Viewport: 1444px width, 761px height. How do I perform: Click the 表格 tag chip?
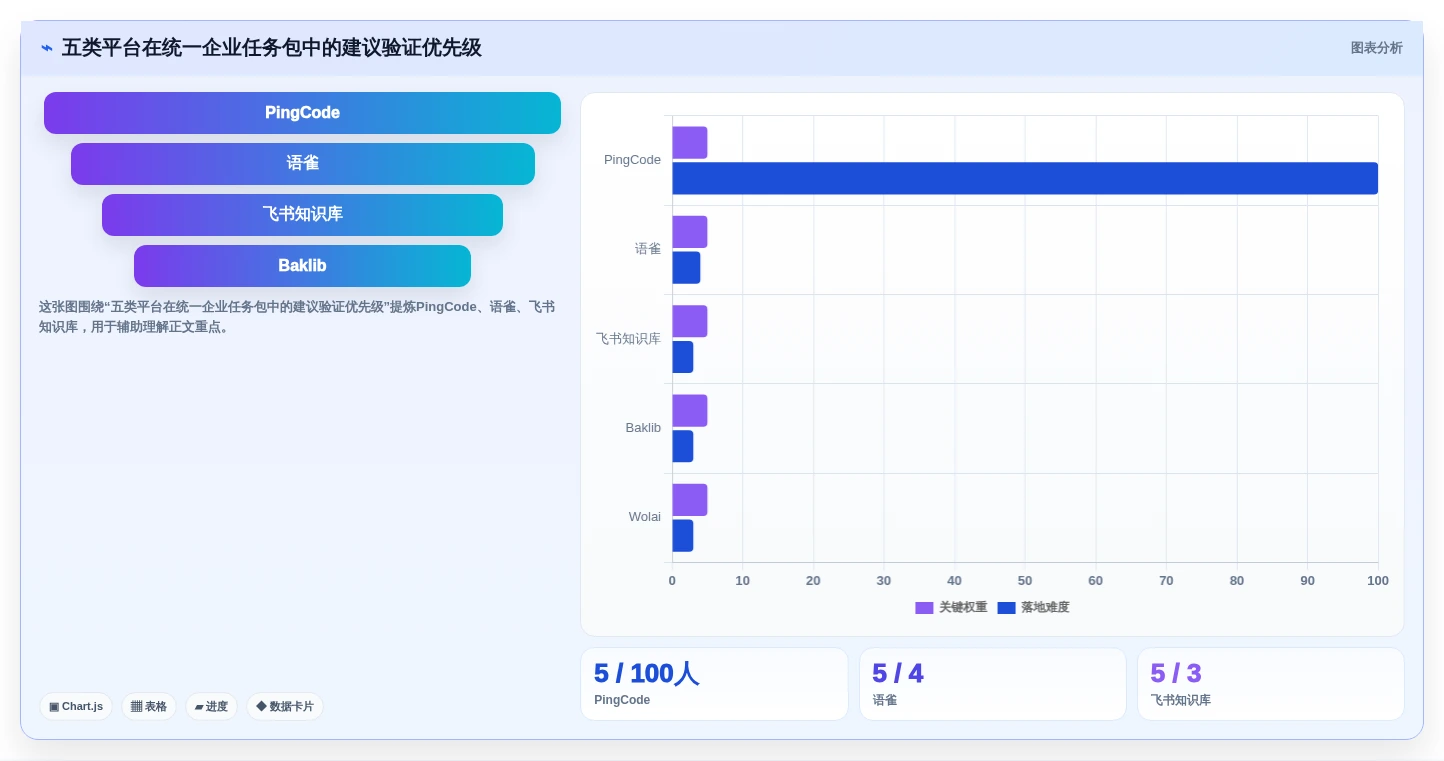coord(149,706)
